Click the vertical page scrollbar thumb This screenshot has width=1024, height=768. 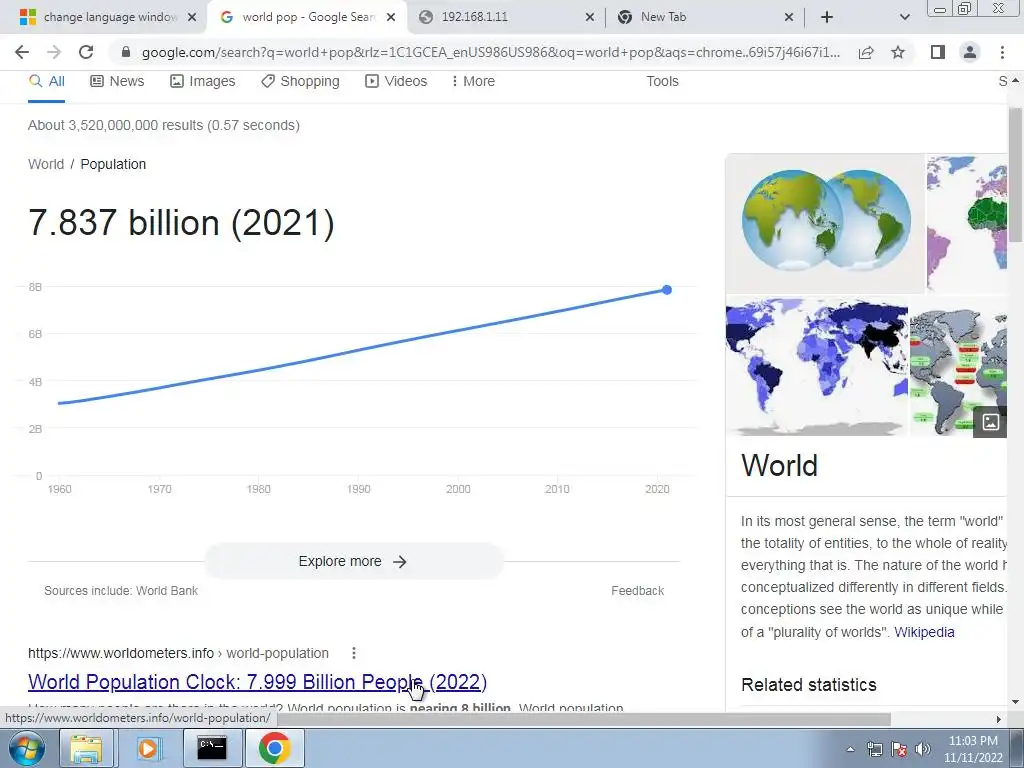(1015, 175)
